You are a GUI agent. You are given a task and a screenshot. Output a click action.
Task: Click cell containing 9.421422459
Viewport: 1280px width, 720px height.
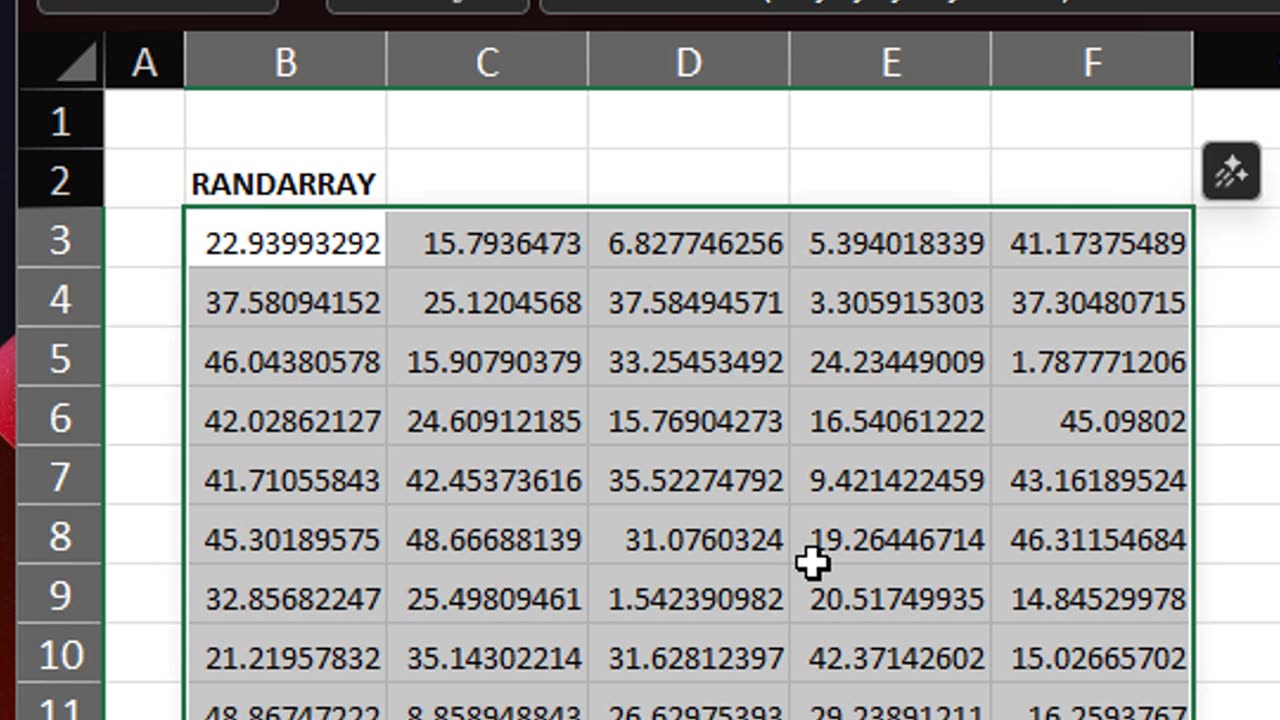(890, 476)
